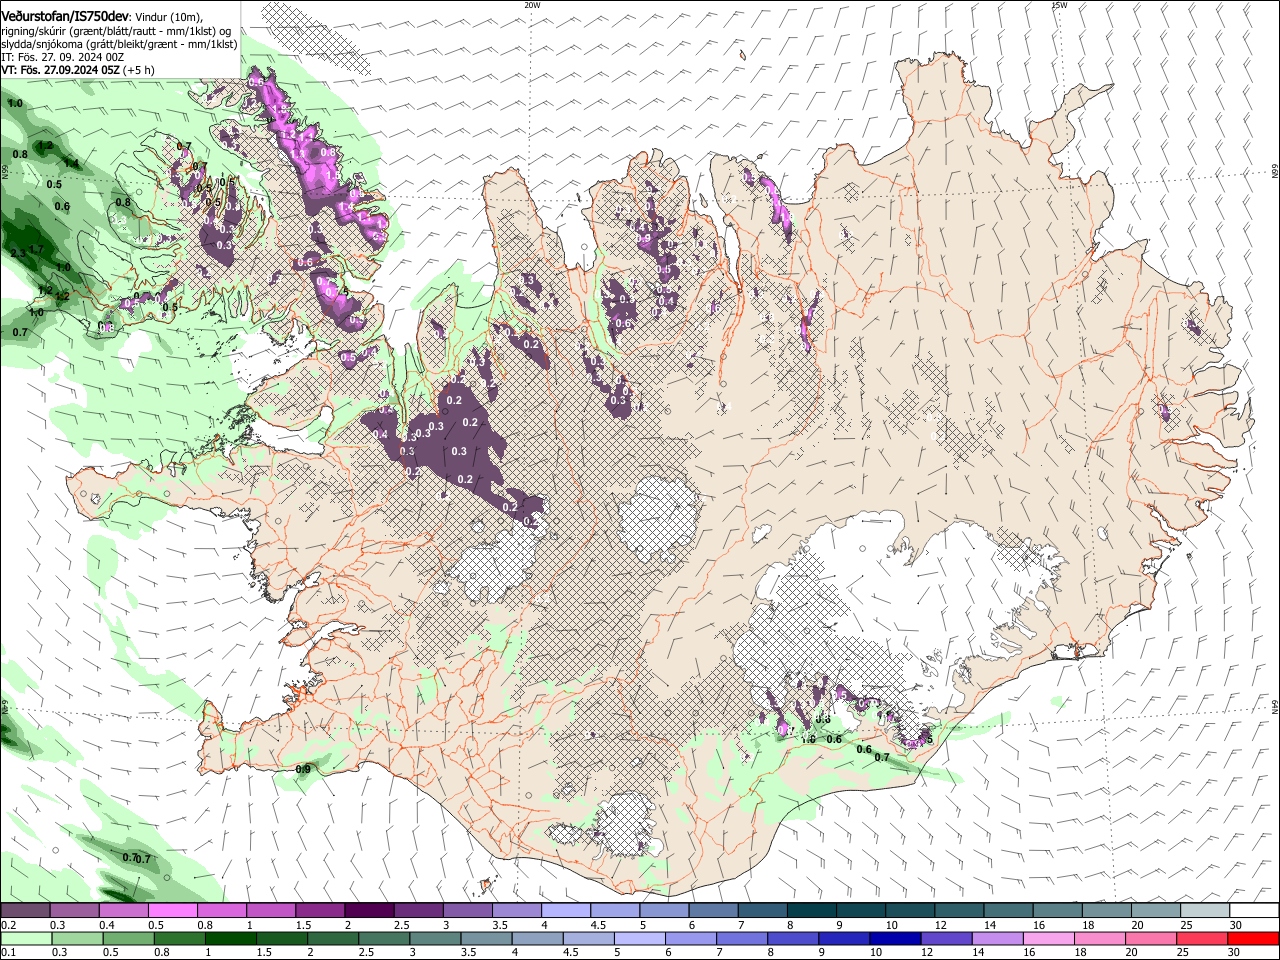Viewport: 1280px width, 960px height.
Task: Click the 15W longitude label
Action: [1059, 4]
